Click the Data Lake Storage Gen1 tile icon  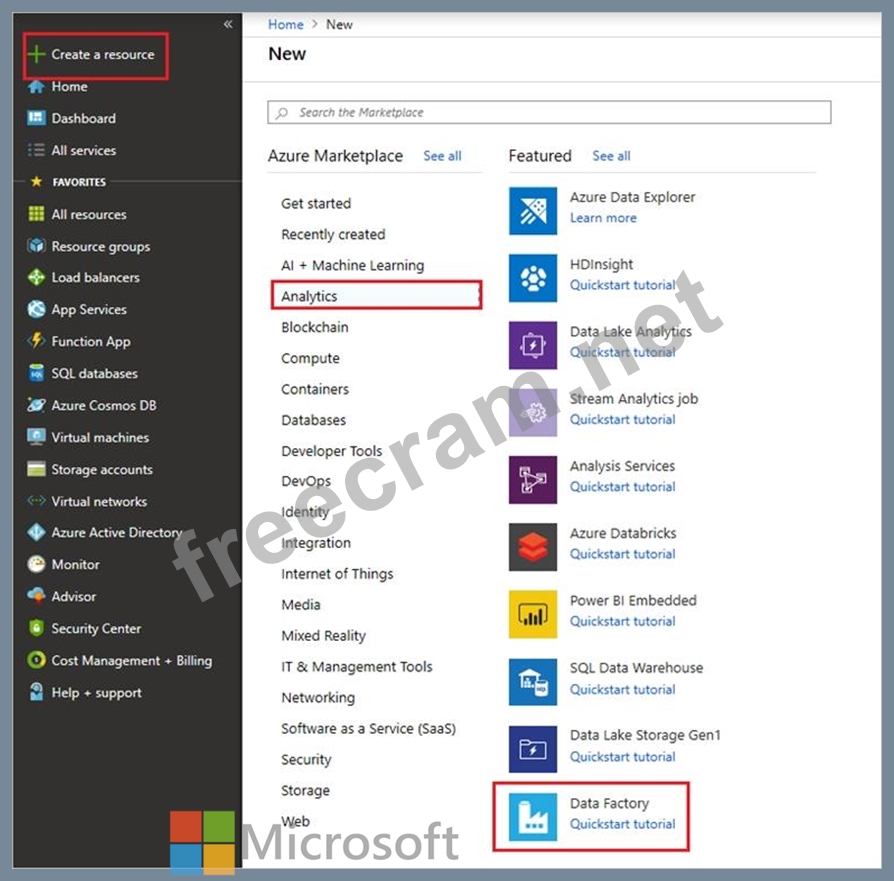click(x=533, y=749)
